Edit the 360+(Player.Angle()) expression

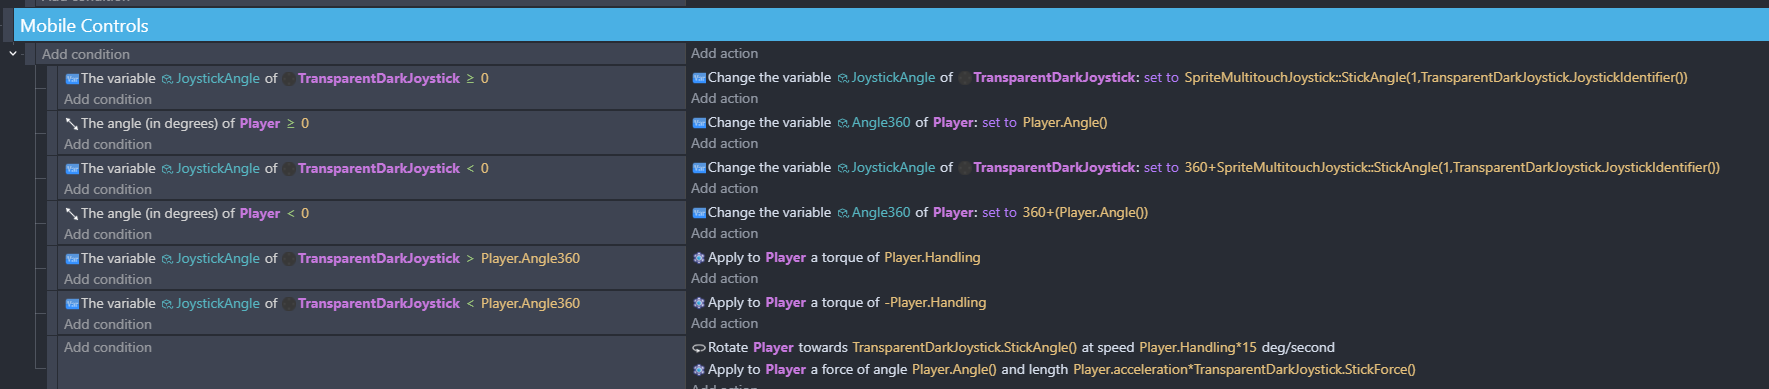(x=1085, y=213)
